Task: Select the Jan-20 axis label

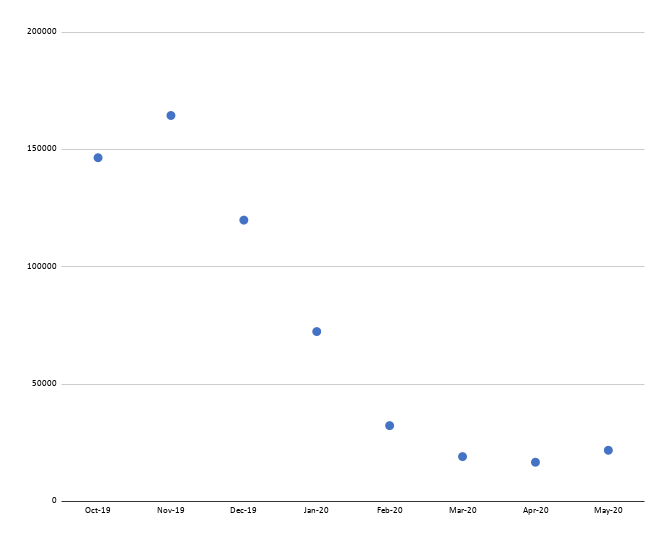Action: (316, 510)
